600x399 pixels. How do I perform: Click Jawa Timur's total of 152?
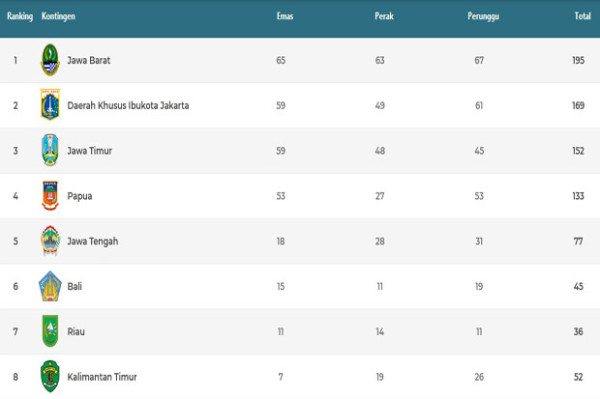click(x=579, y=151)
